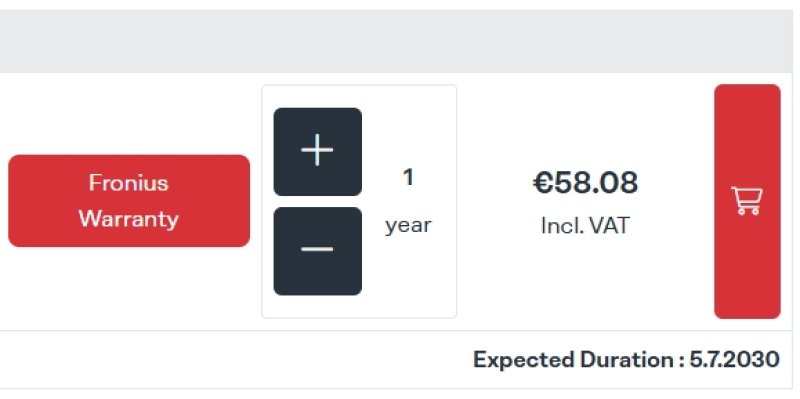
Task: Tap the white minus symbol icon
Action: click(x=317, y=249)
